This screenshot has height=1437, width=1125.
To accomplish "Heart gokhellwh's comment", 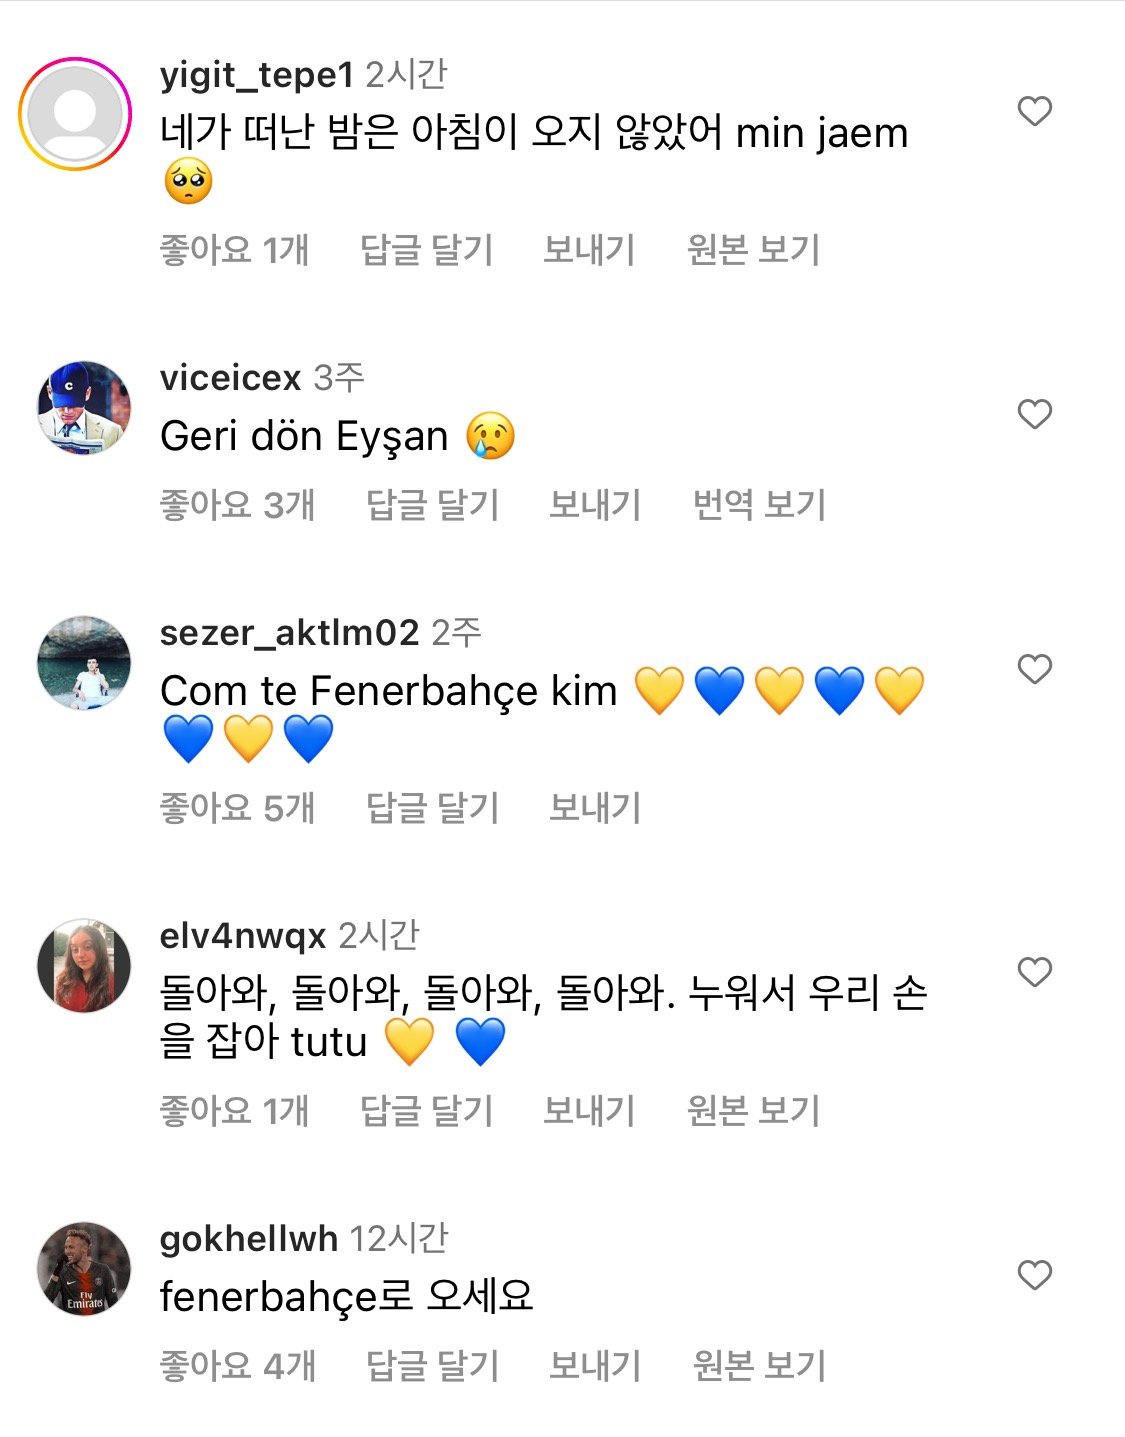I will coord(1034,1275).
